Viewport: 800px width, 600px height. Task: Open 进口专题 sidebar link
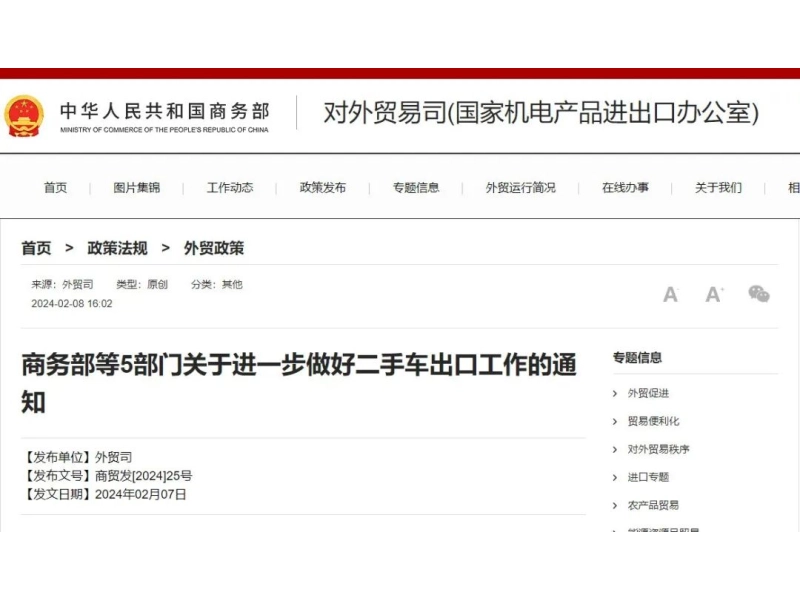tap(648, 477)
